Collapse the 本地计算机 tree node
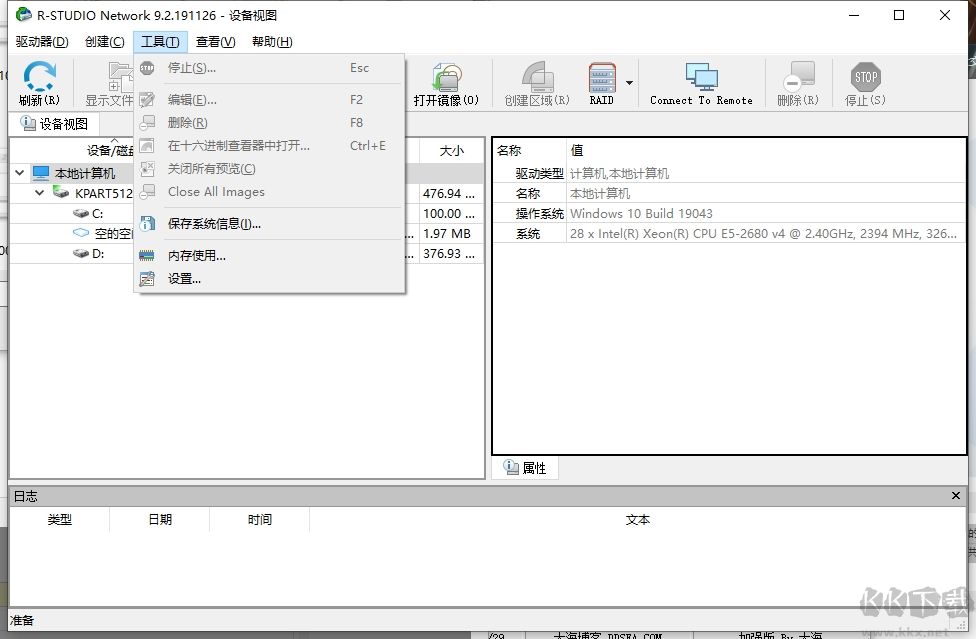 (x=20, y=172)
